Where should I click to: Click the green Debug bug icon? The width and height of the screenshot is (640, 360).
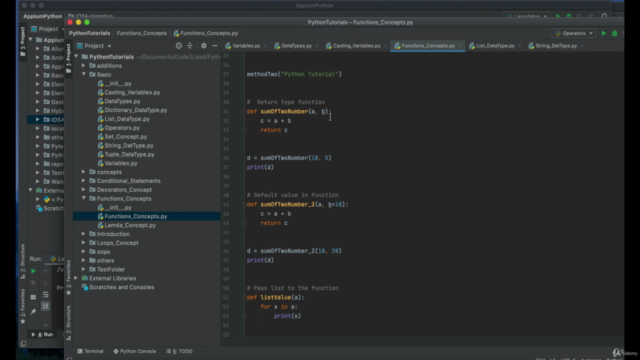point(615,33)
